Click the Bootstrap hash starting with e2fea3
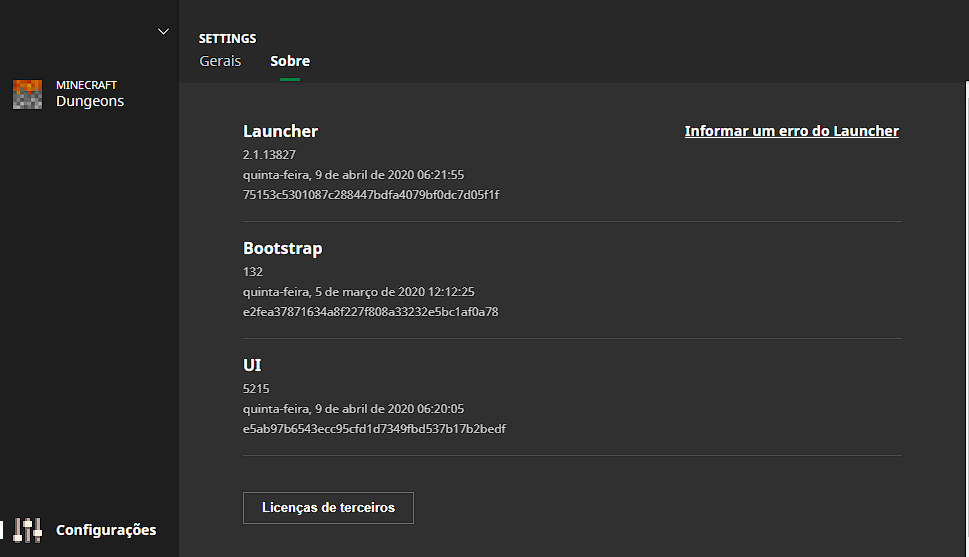Image resolution: width=969 pixels, height=557 pixels. 370,312
